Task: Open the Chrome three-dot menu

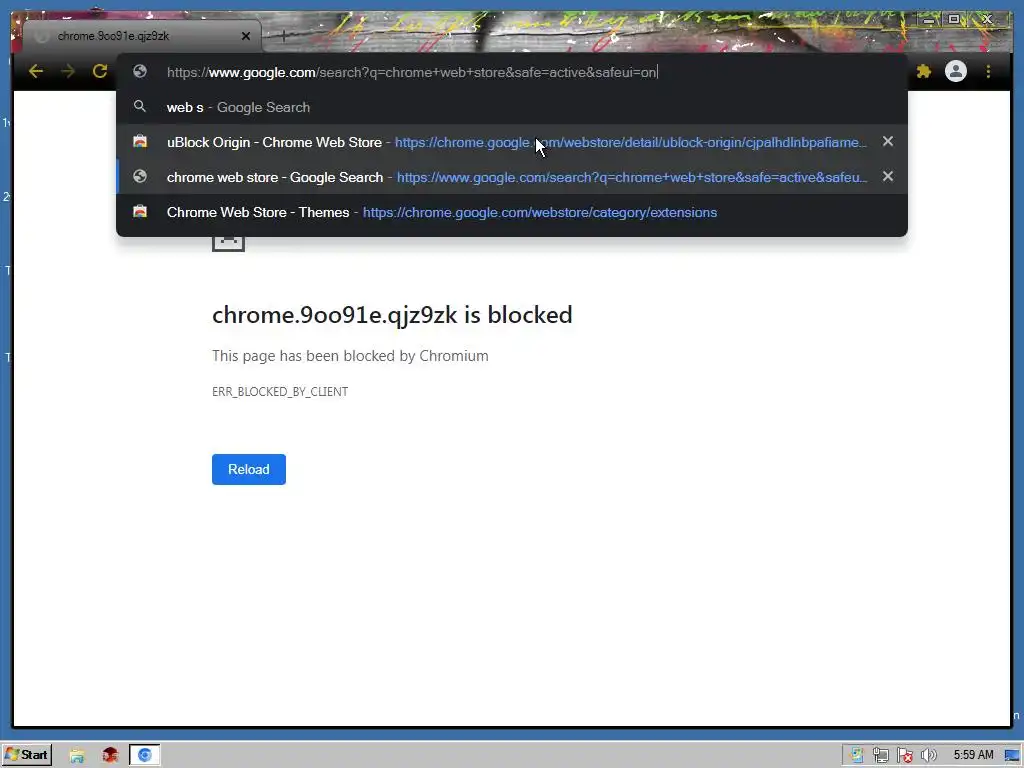Action: pos(988,71)
